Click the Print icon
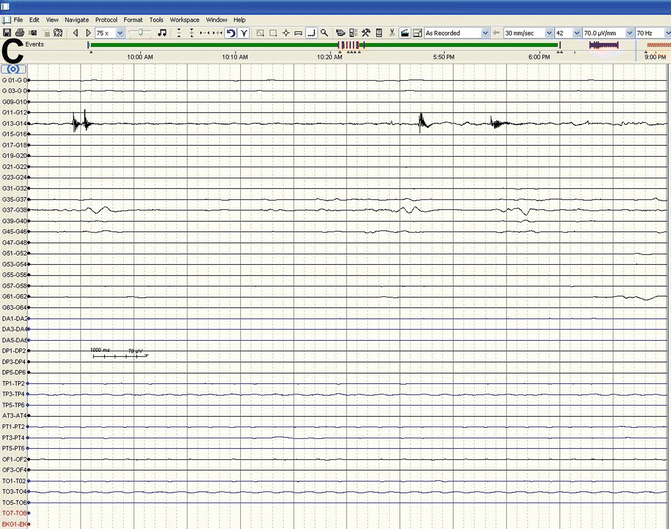 click(19, 33)
